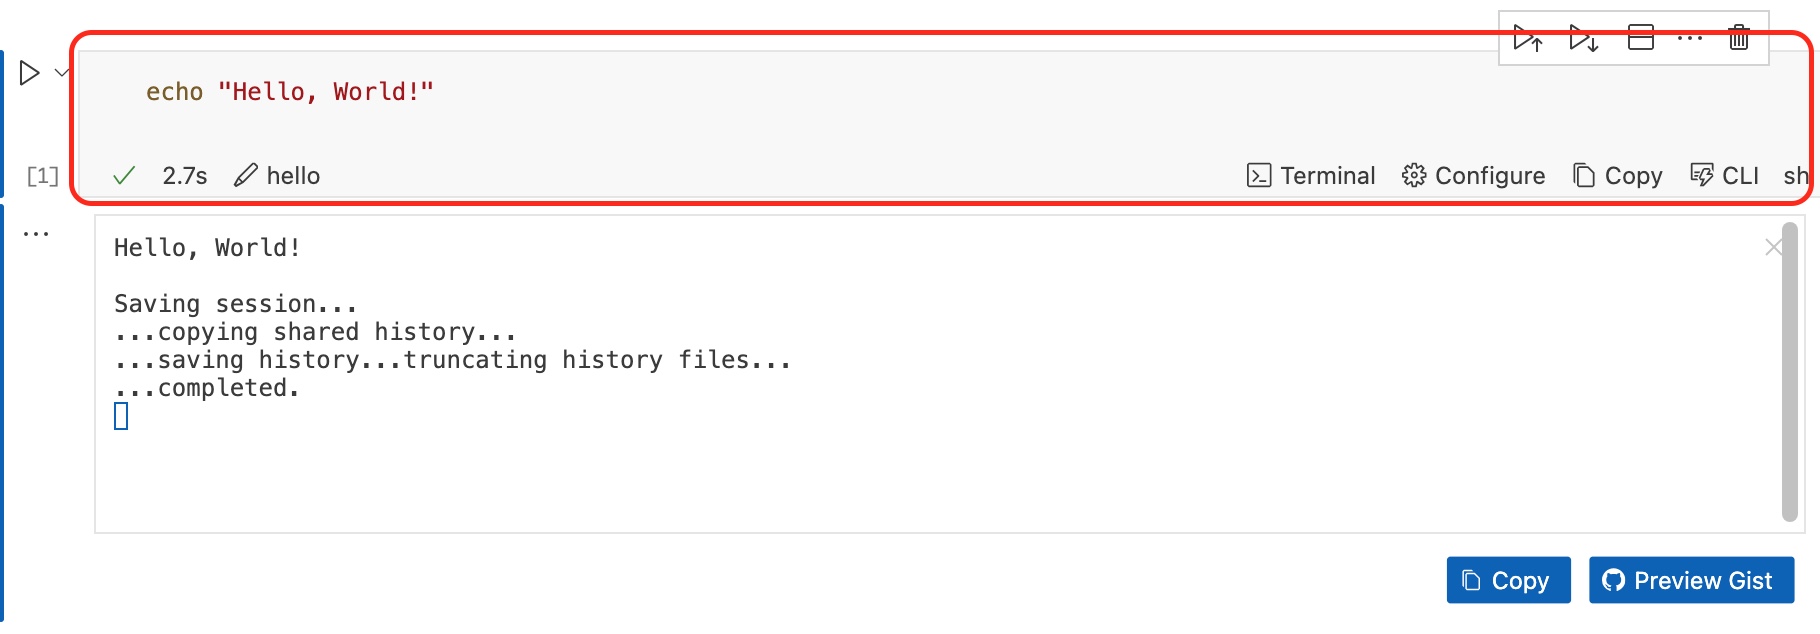
Task: Open the left margin ellipsis actions menu
Action: [x=36, y=232]
